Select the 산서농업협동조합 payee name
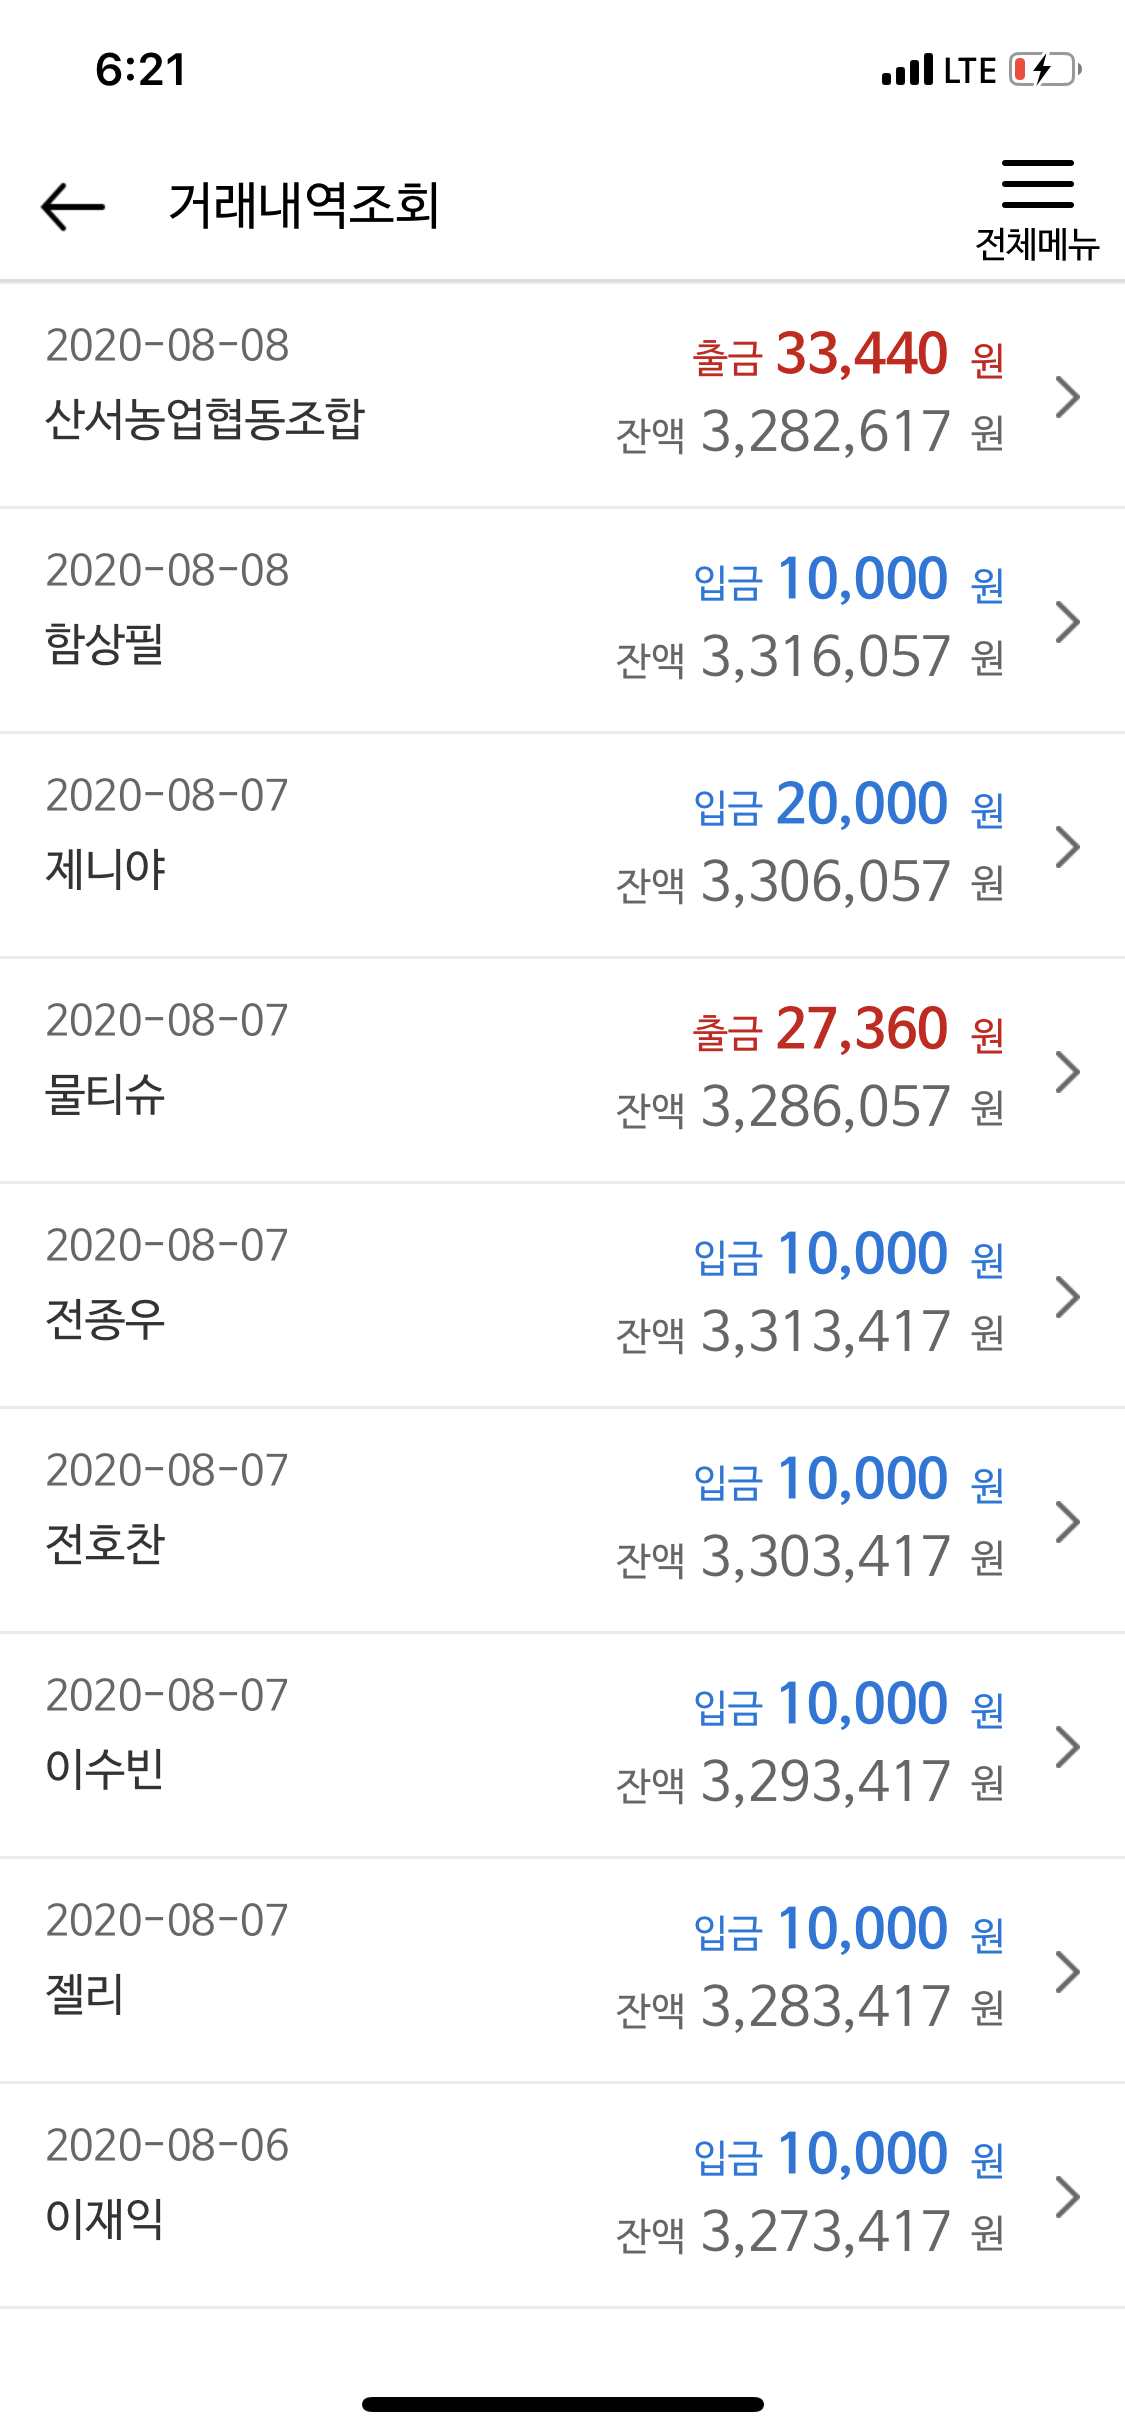 coord(206,419)
